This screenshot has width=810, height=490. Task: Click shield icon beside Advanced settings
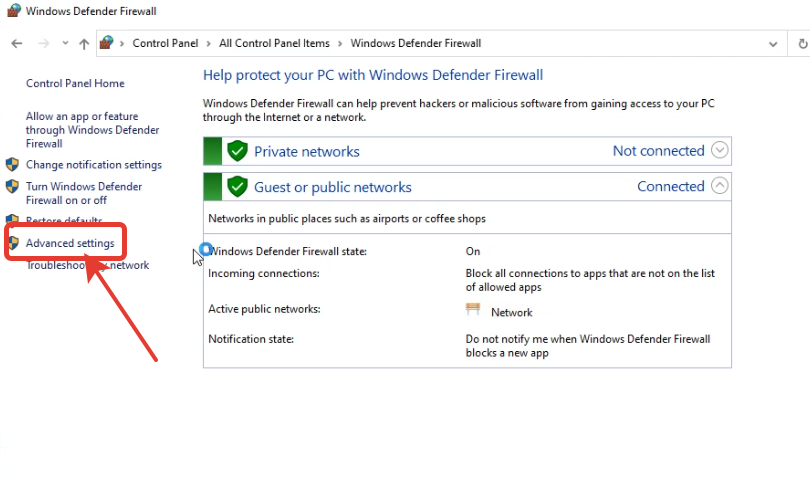coord(14,243)
